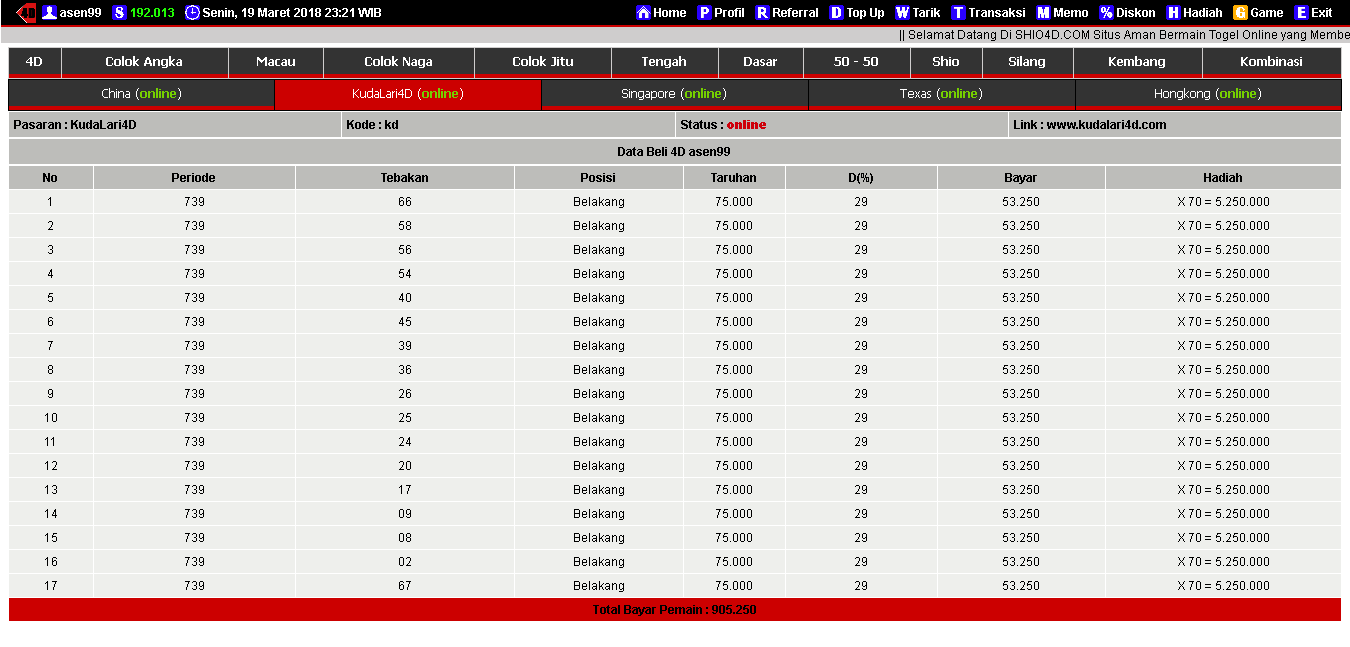Screen dimensions: 1350x647
Task: Click the Tarik W icon
Action: point(902,13)
